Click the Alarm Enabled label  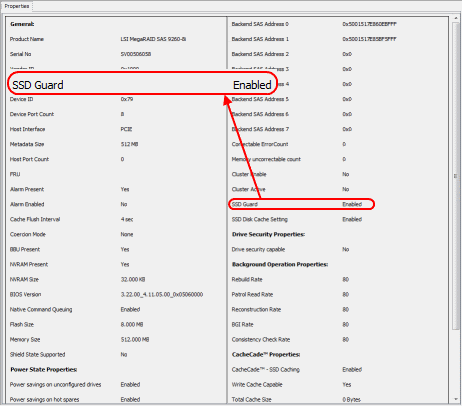coord(27,204)
